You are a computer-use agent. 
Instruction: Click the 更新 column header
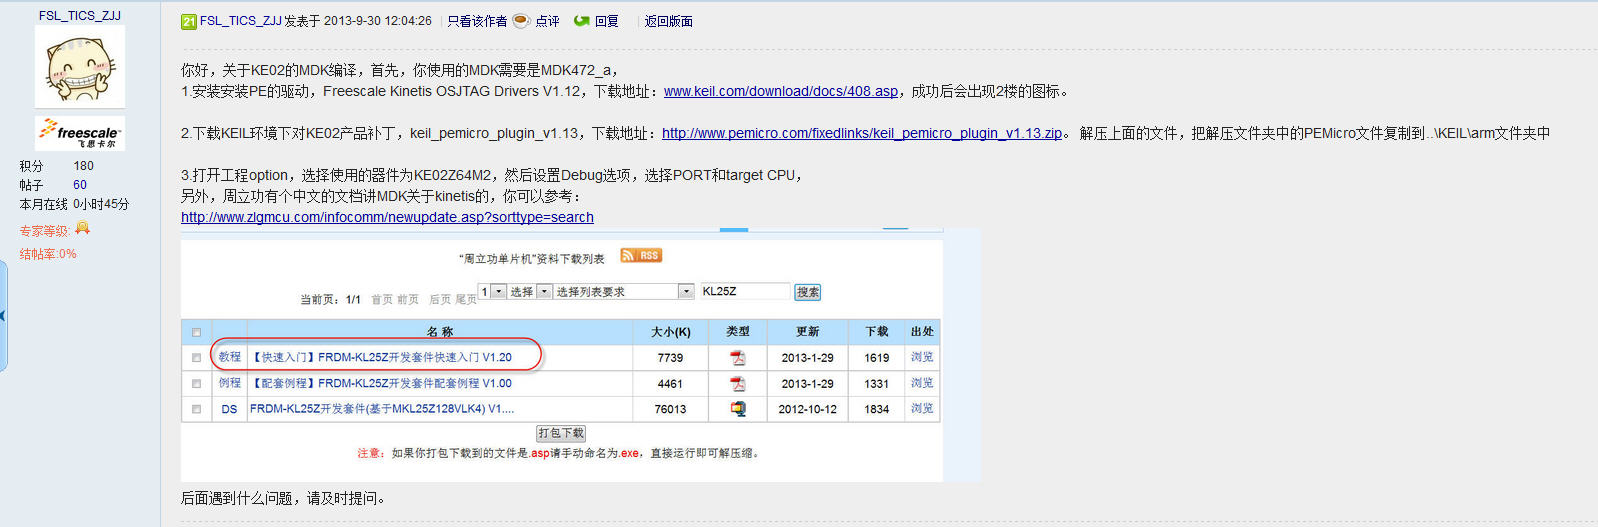(x=807, y=332)
